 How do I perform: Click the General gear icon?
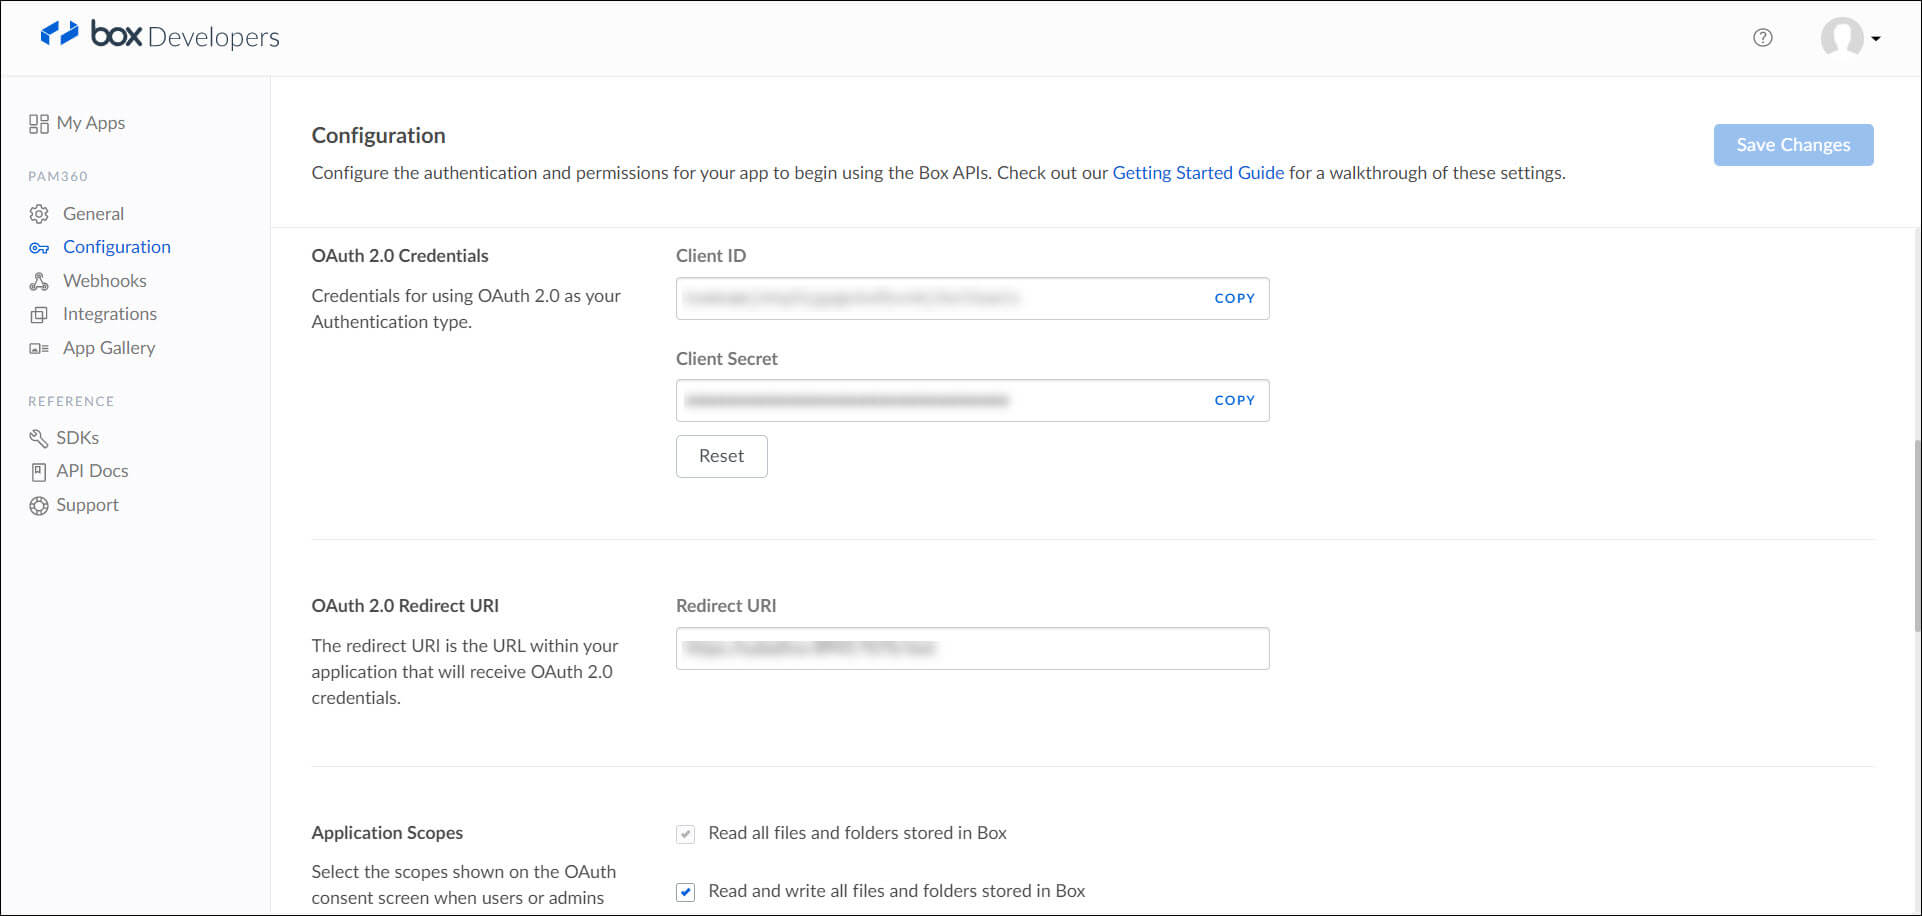[39, 214]
